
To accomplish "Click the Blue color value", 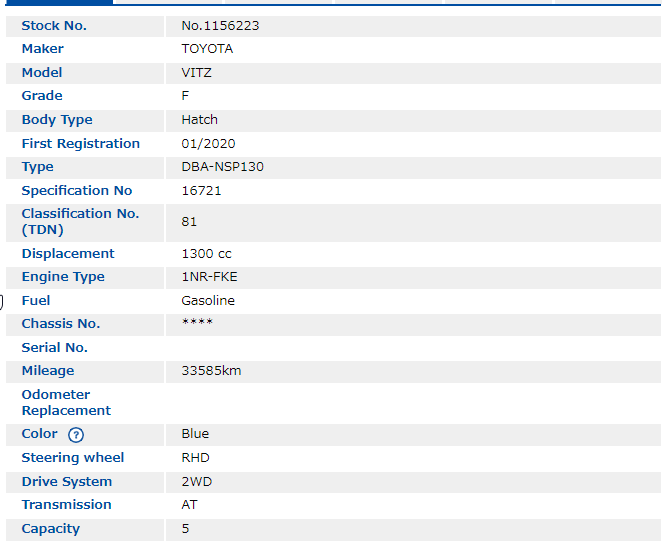I will [x=195, y=434].
